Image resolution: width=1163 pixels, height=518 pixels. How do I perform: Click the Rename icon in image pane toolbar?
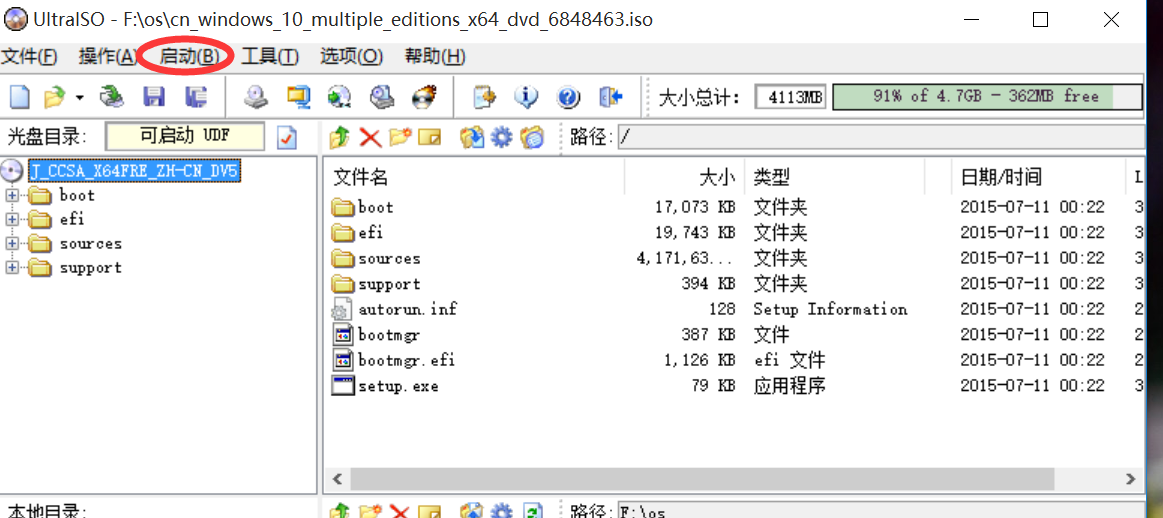pyautogui.click(x=429, y=137)
